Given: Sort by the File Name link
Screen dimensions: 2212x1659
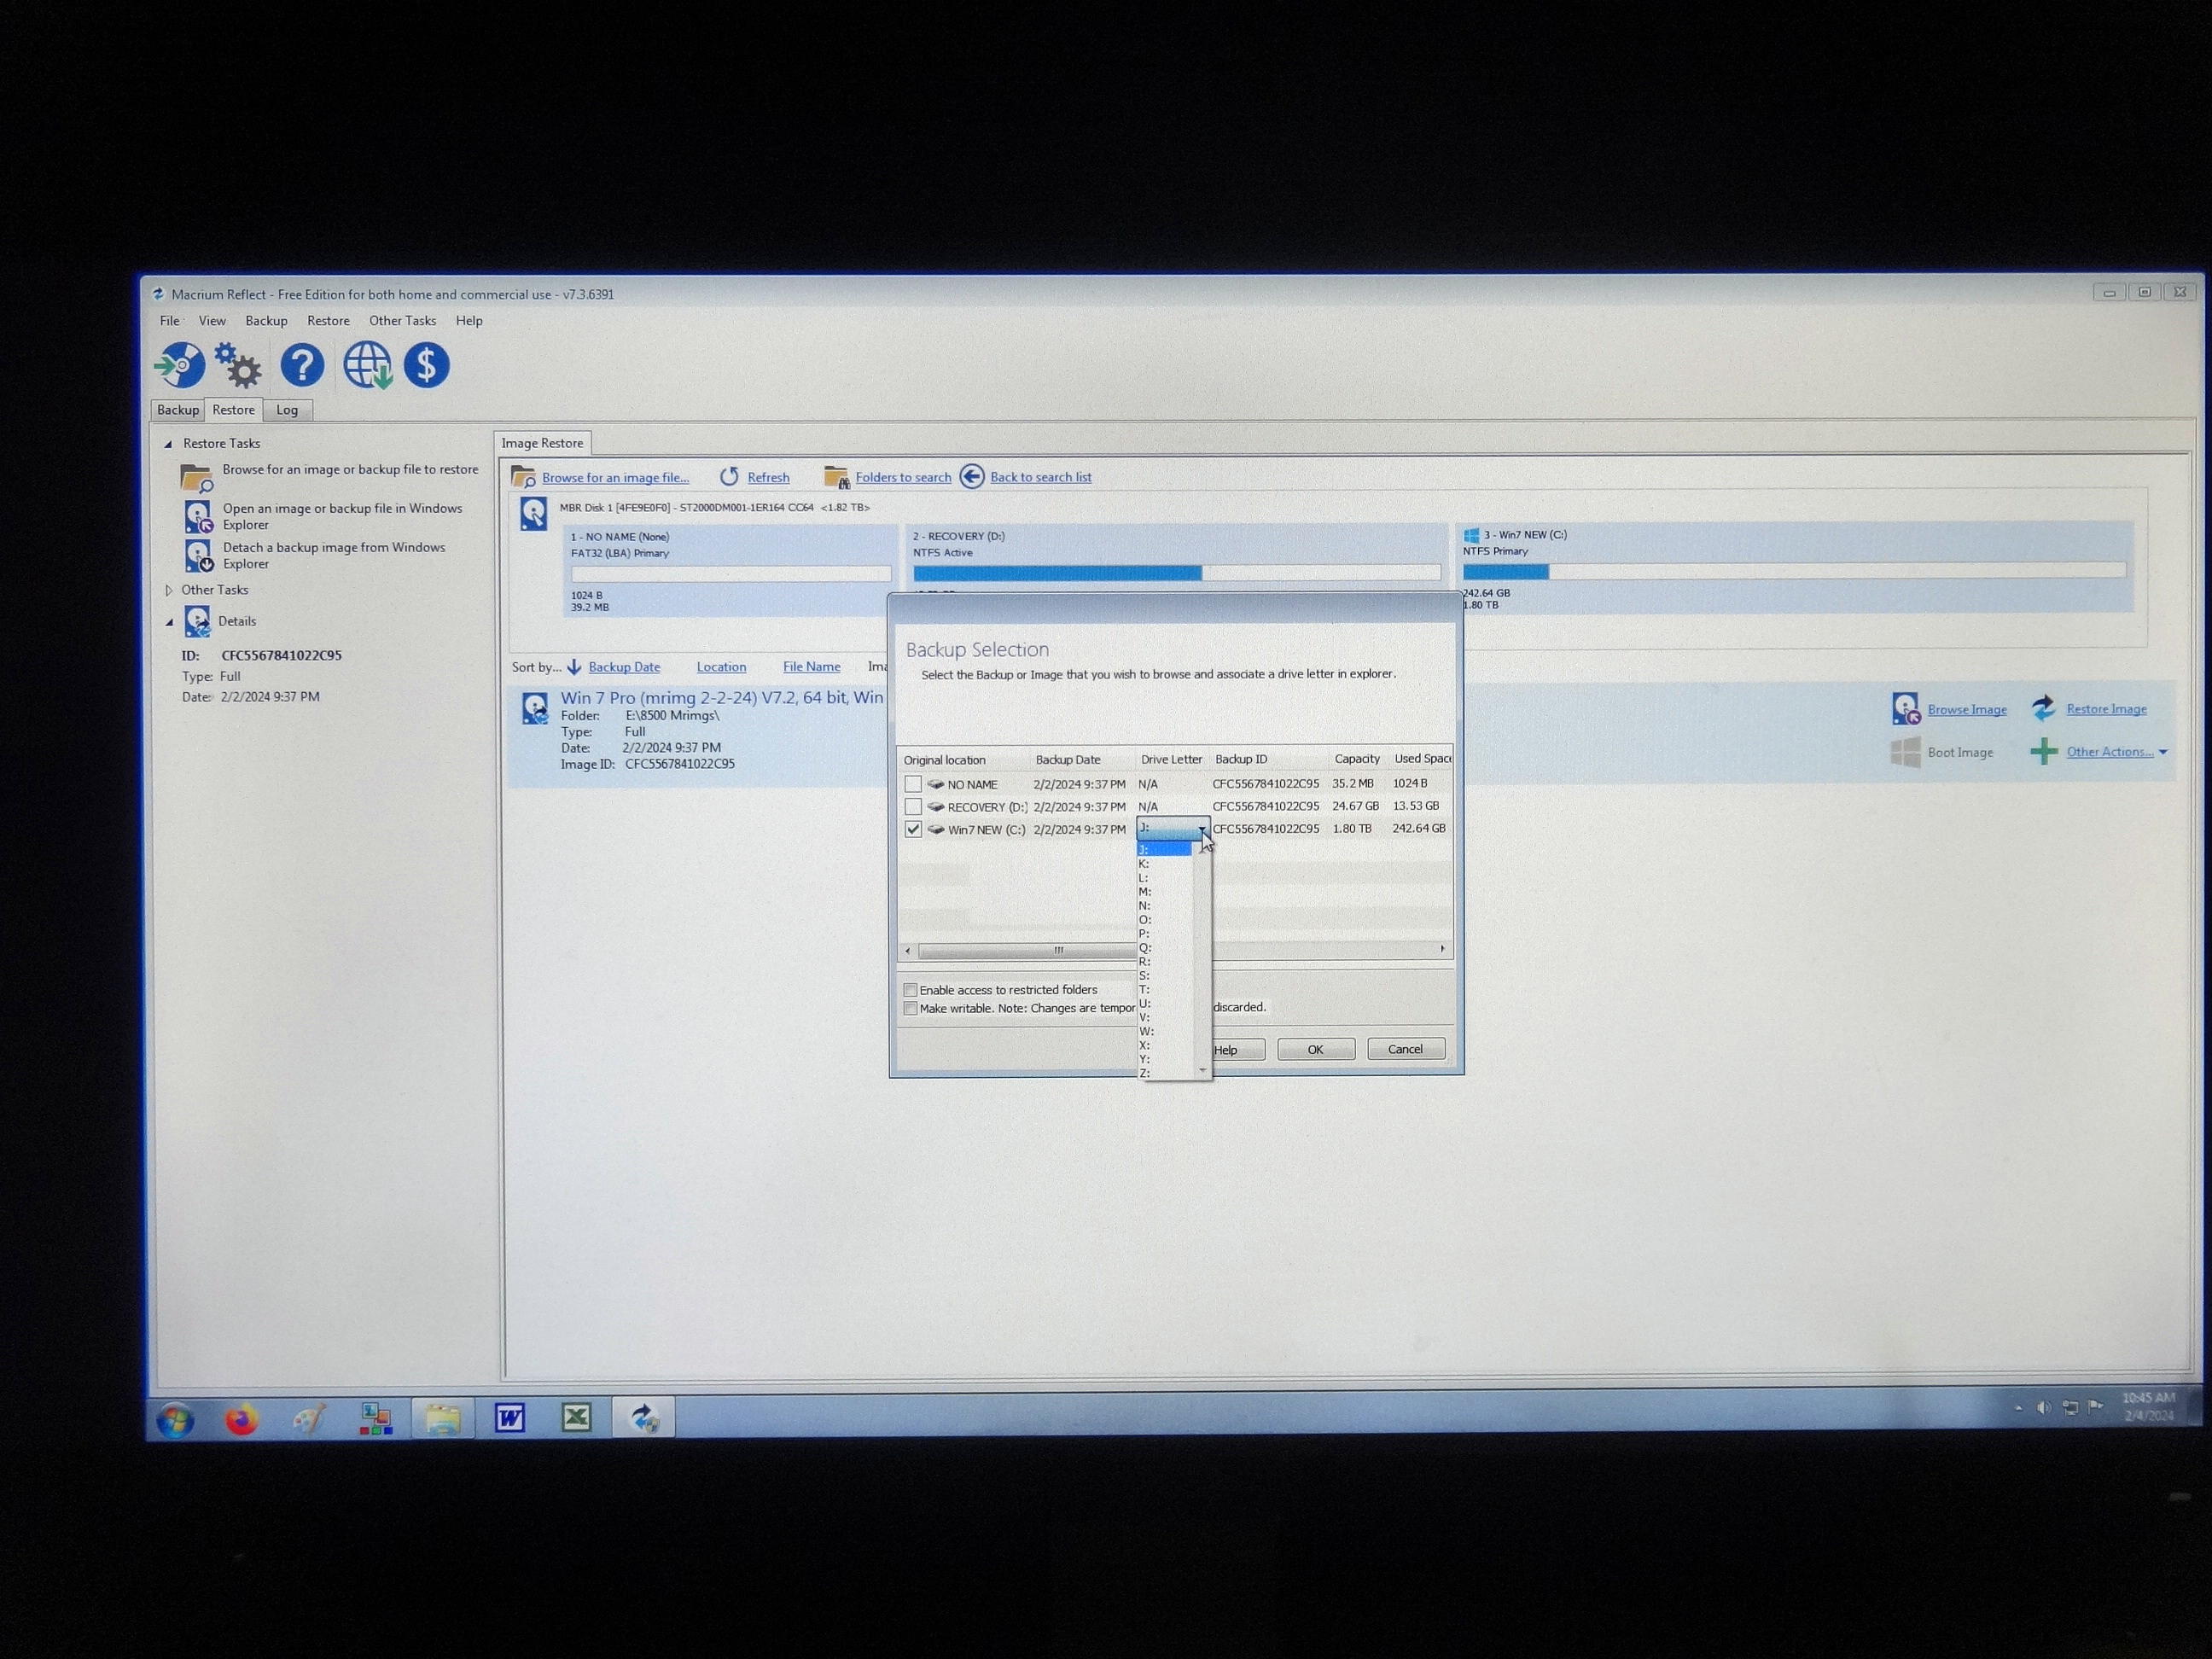Looking at the screenshot, I should tap(811, 667).
